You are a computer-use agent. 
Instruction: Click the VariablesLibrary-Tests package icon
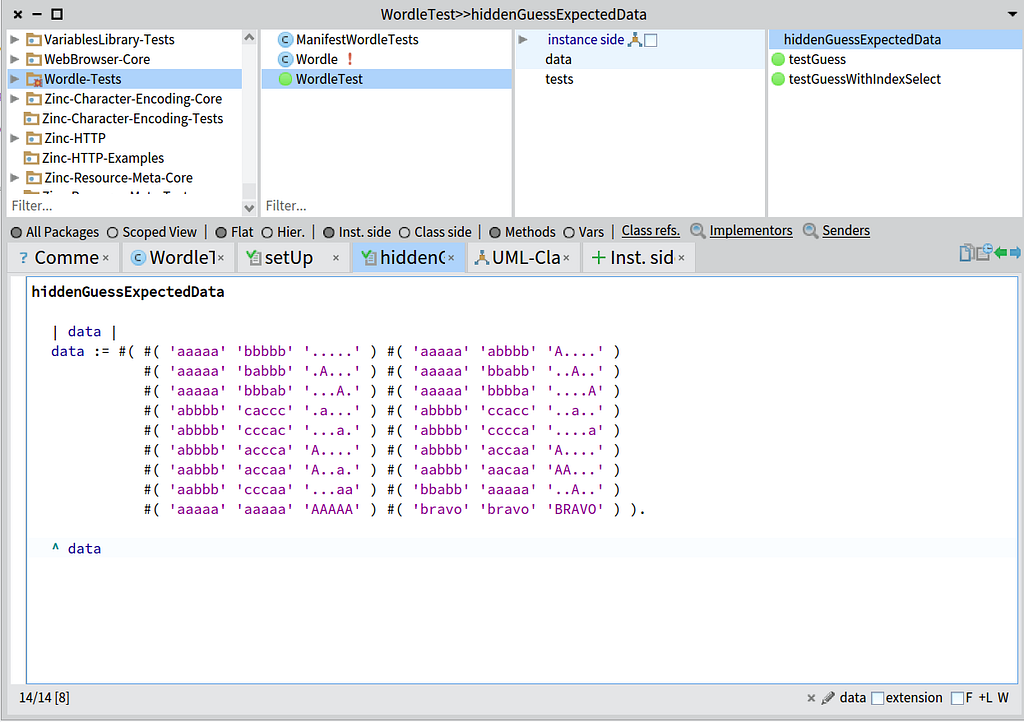pos(34,40)
